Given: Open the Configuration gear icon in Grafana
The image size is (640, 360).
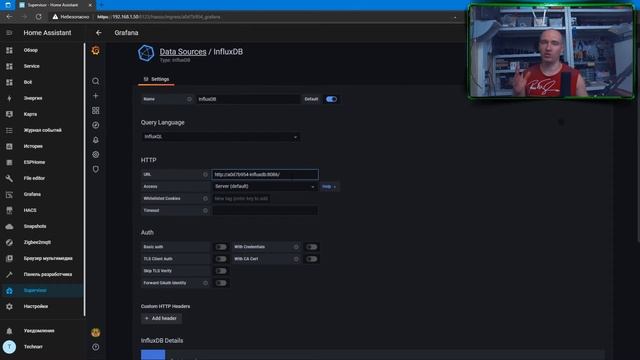Looking at the screenshot, I should [x=96, y=155].
